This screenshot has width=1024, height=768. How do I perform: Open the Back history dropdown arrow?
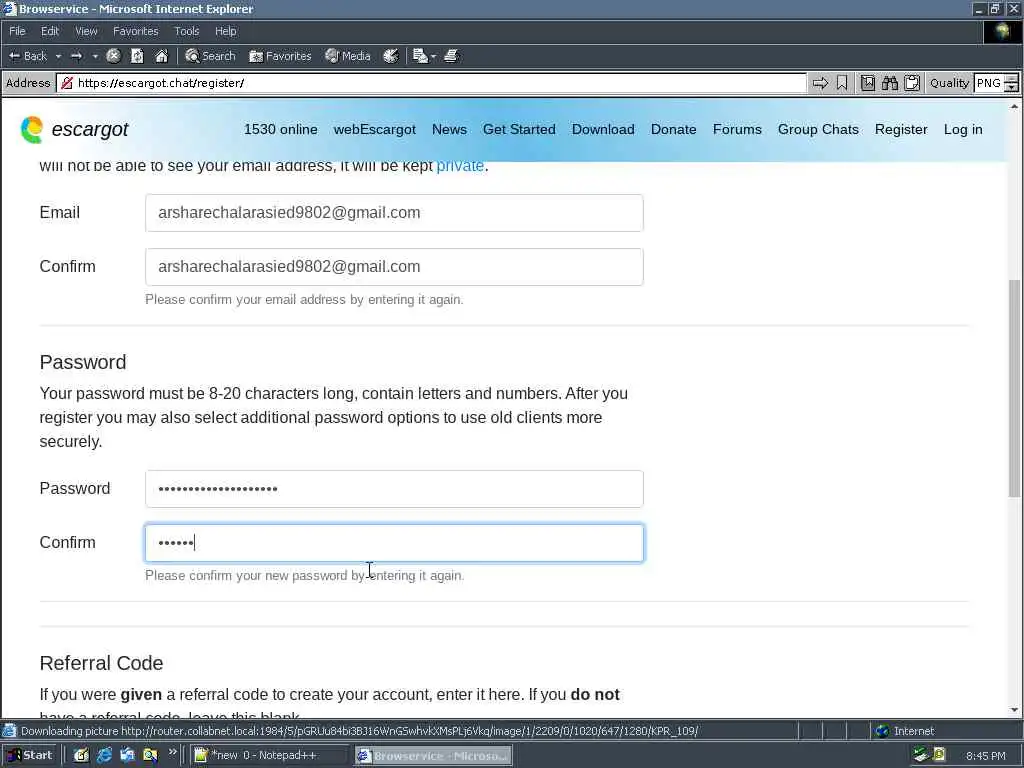58,56
